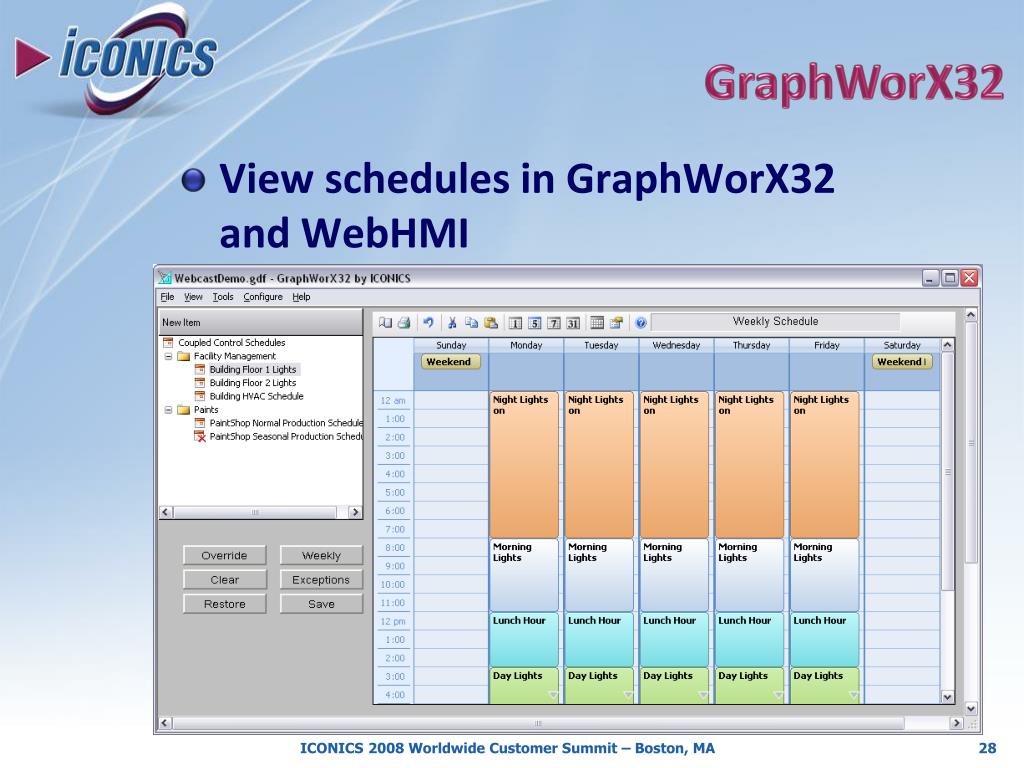This screenshot has height=768, width=1024.
Task: Select Coupled Control Schedules tree item
Action: pos(232,342)
